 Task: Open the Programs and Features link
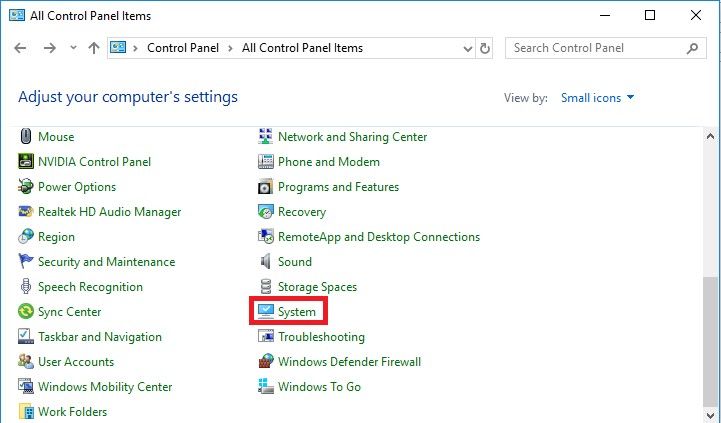[338, 187]
